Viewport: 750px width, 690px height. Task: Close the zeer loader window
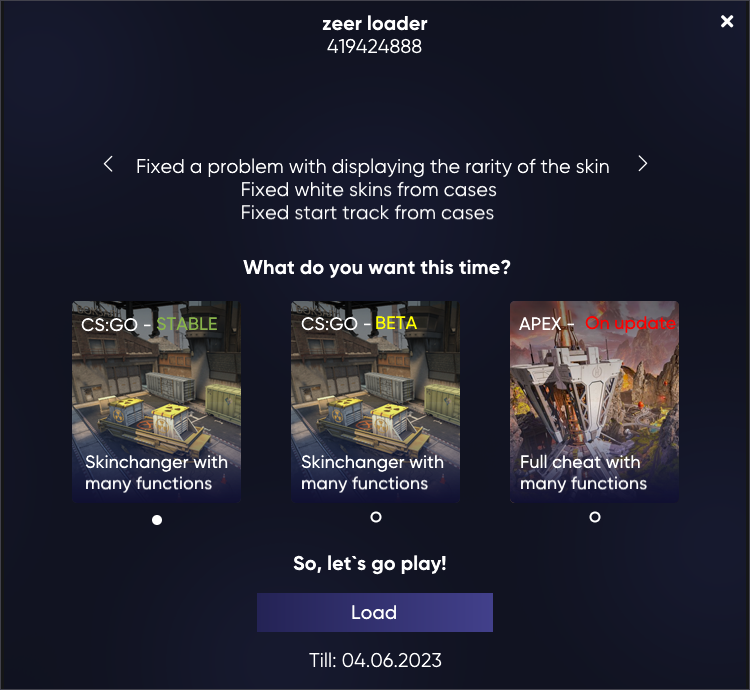pos(727,21)
